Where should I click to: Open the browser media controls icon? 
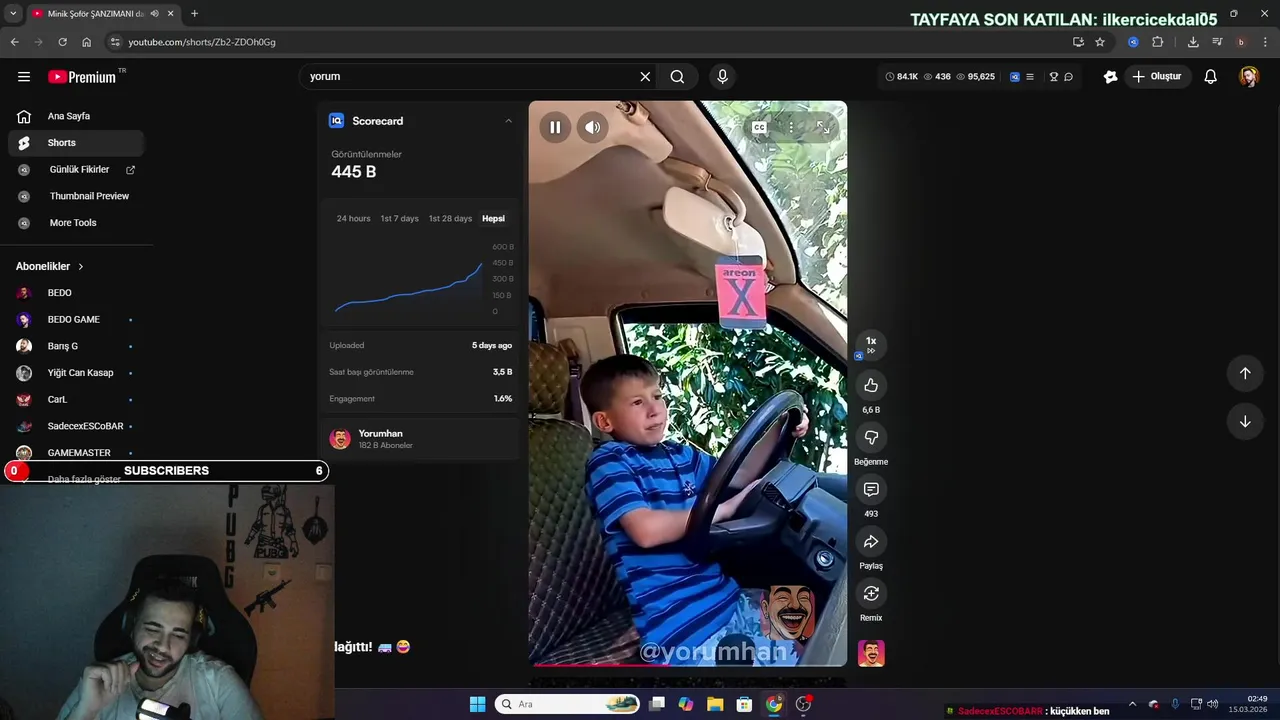point(1217,42)
